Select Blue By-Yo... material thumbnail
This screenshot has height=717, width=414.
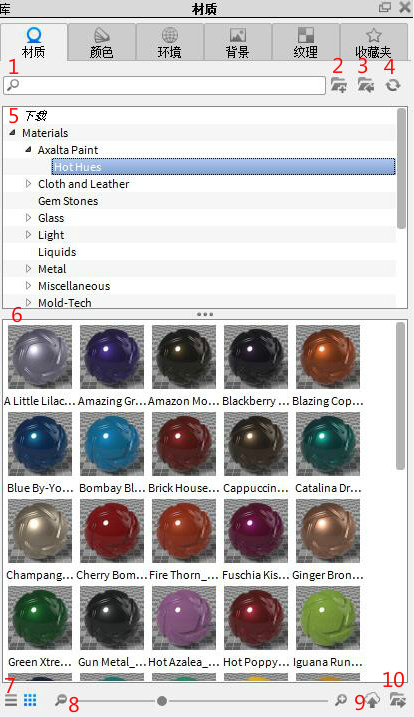tap(40, 444)
